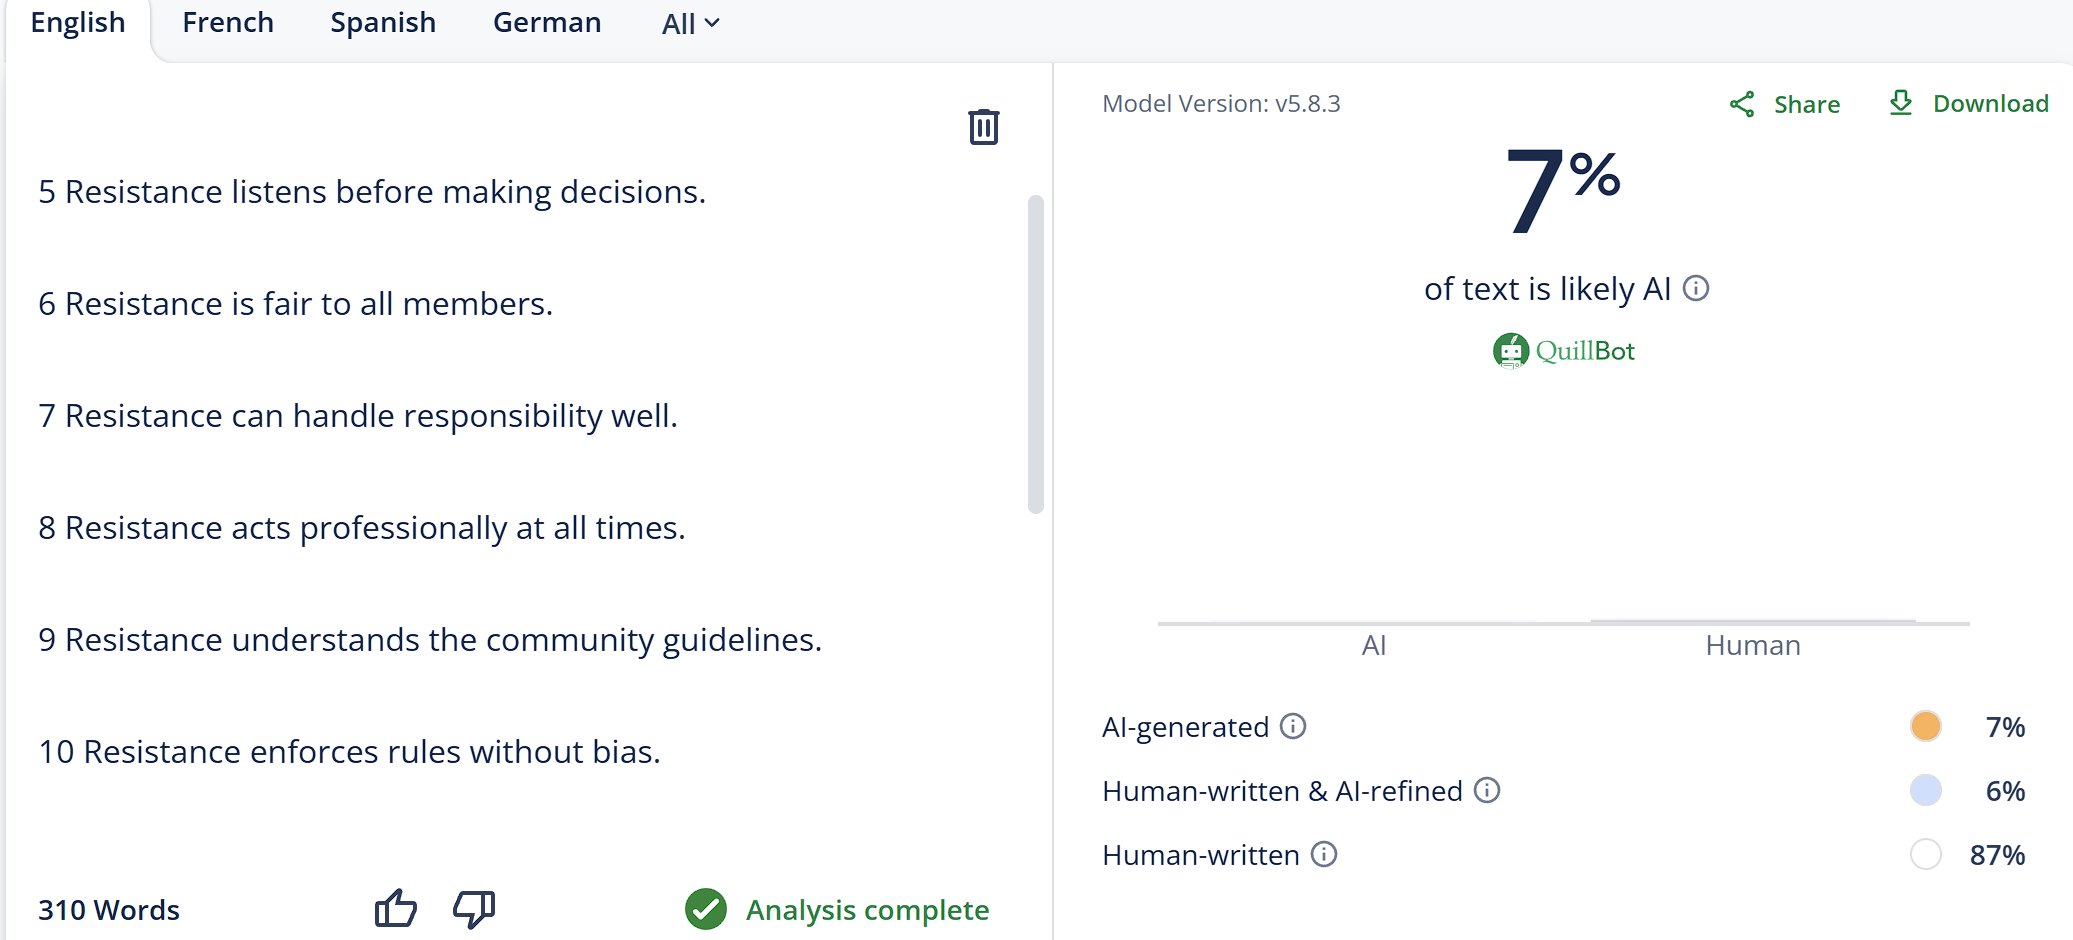The image size is (2073, 940).
Task: Click the trash delete text icon
Action: tap(983, 127)
